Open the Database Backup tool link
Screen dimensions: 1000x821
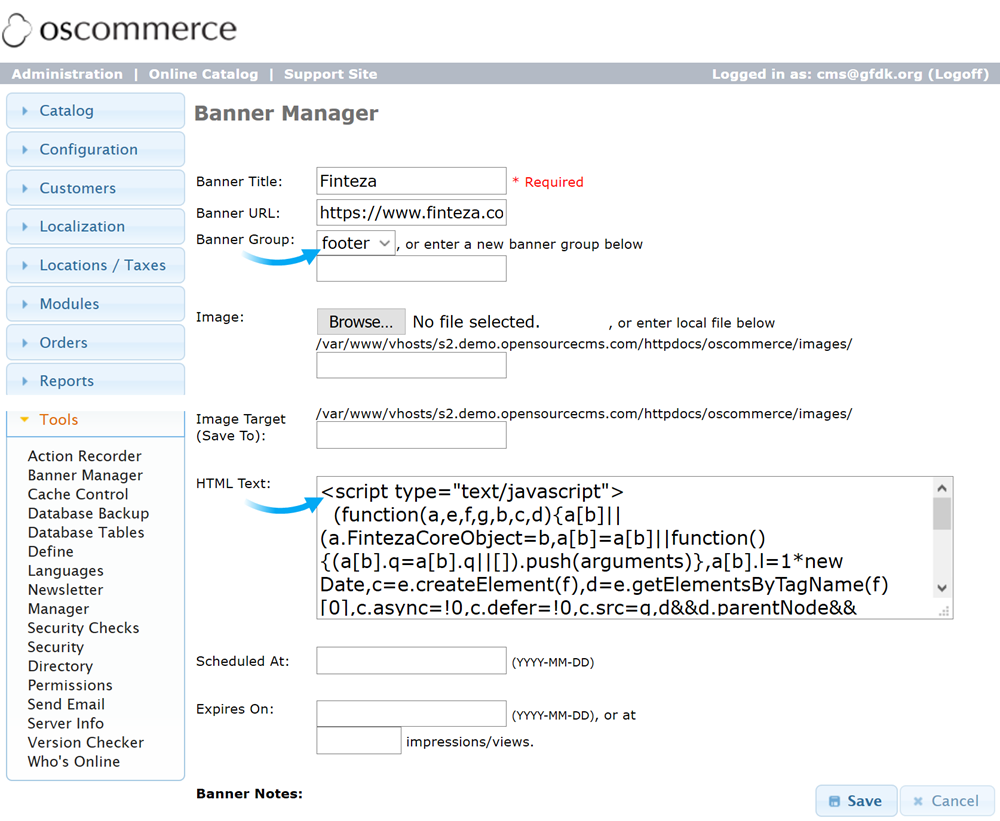tap(88, 513)
